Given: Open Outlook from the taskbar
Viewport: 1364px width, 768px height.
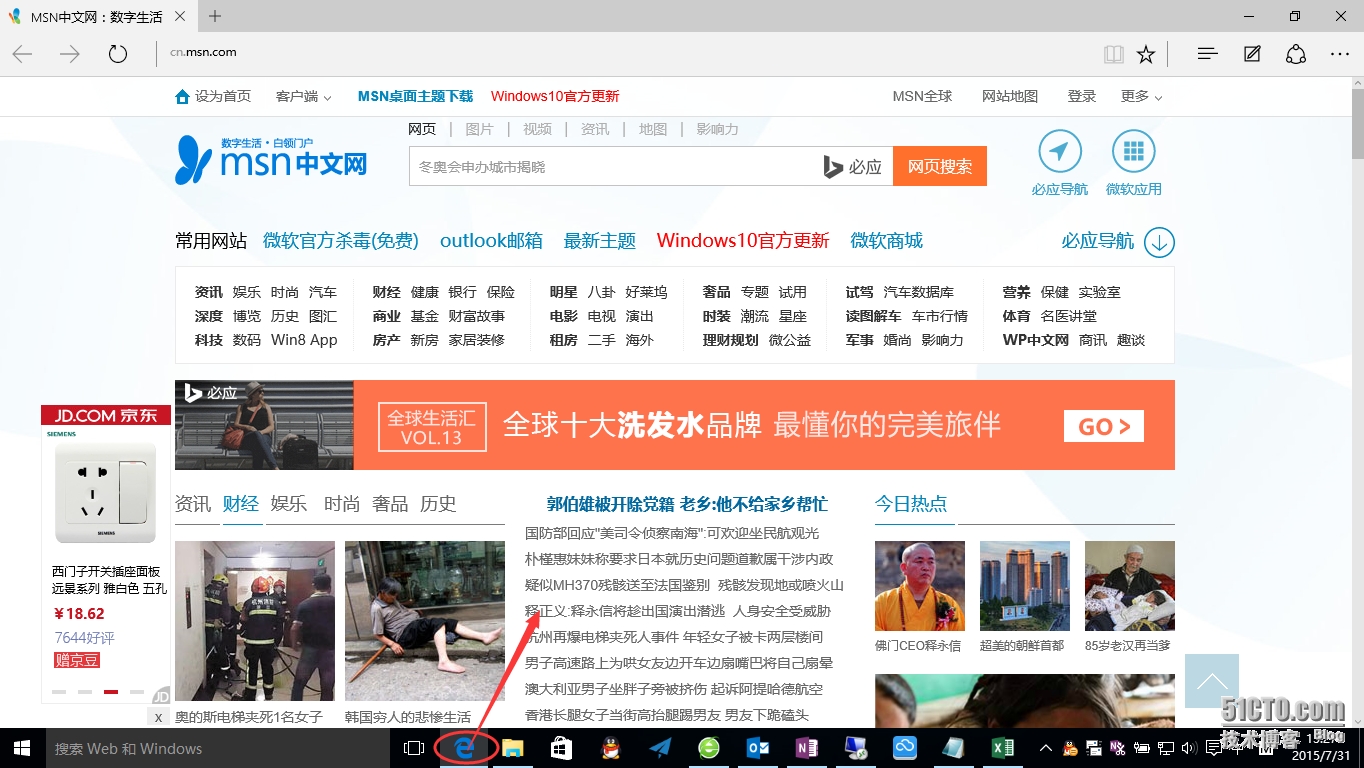Looking at the screenshot, I should [x=758, y=748].
